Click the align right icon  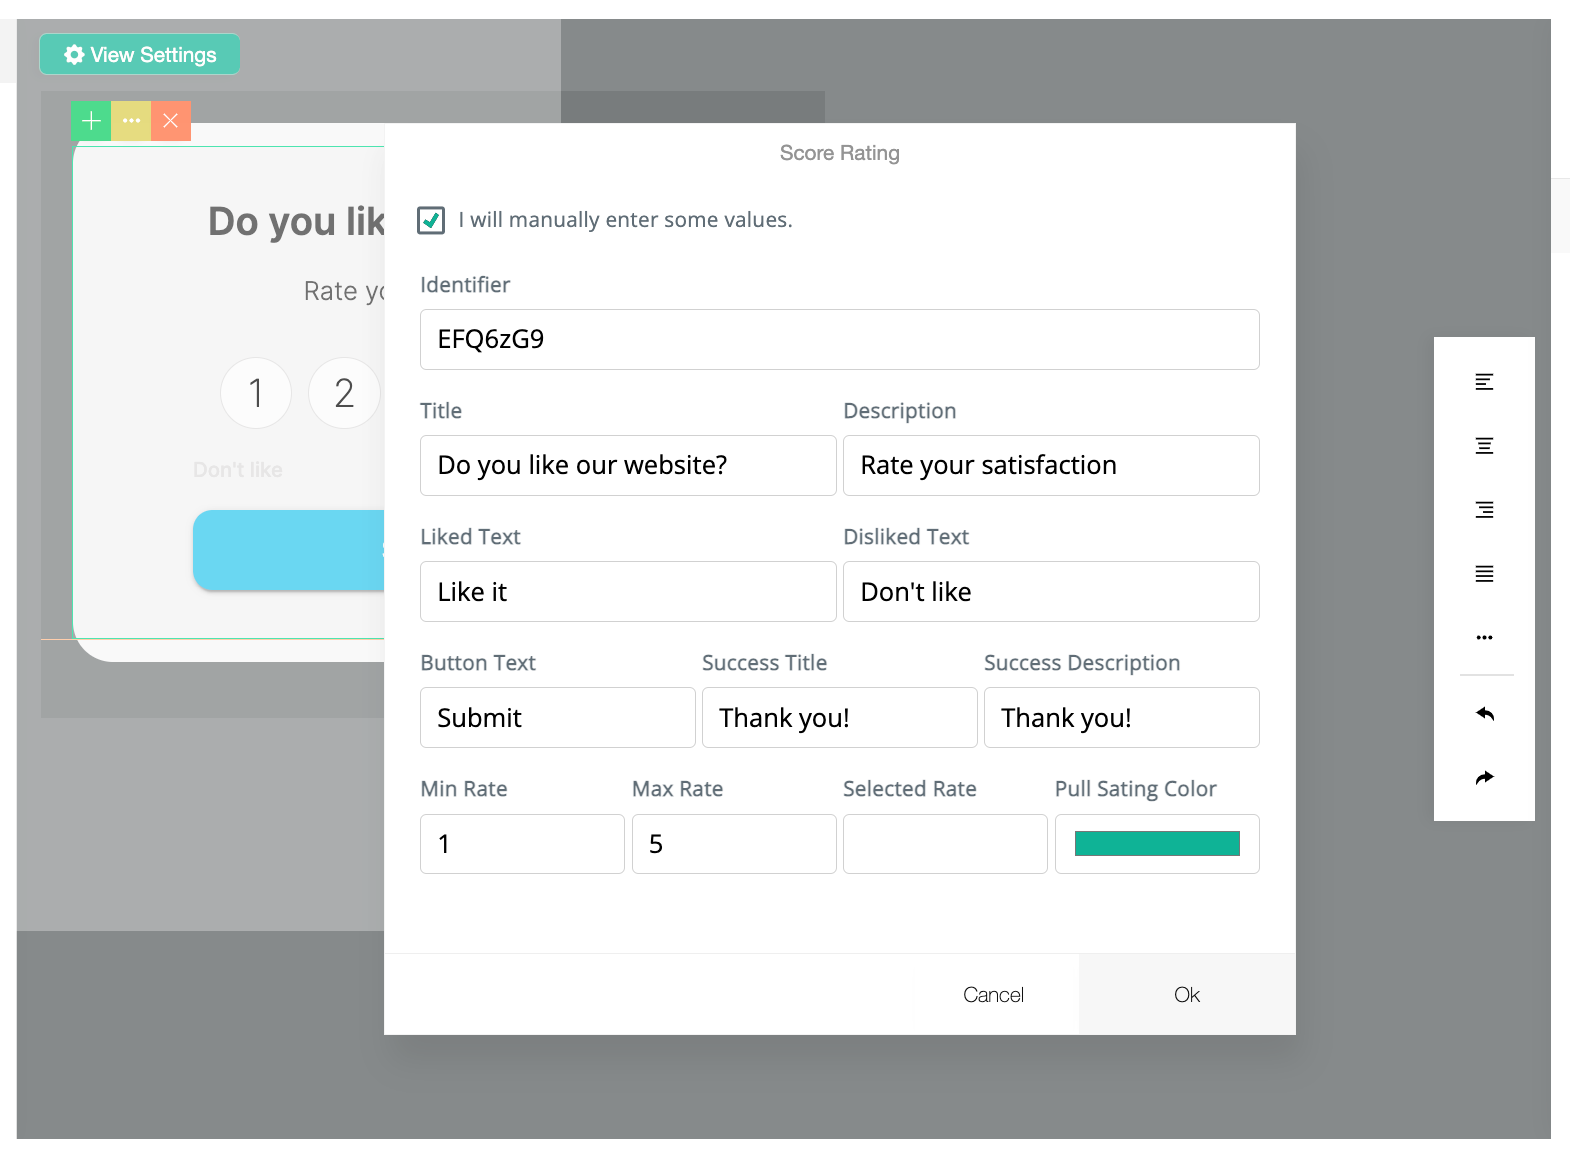point(1484,510)
